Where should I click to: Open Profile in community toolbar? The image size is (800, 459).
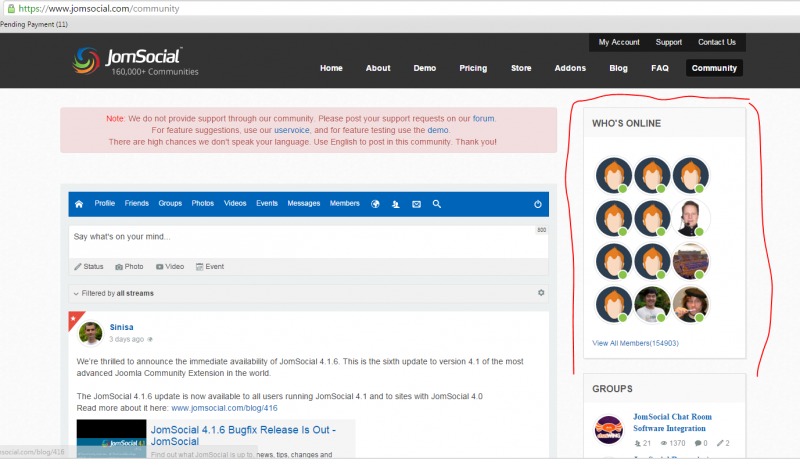pyautogui.click(x=105, y=203)
